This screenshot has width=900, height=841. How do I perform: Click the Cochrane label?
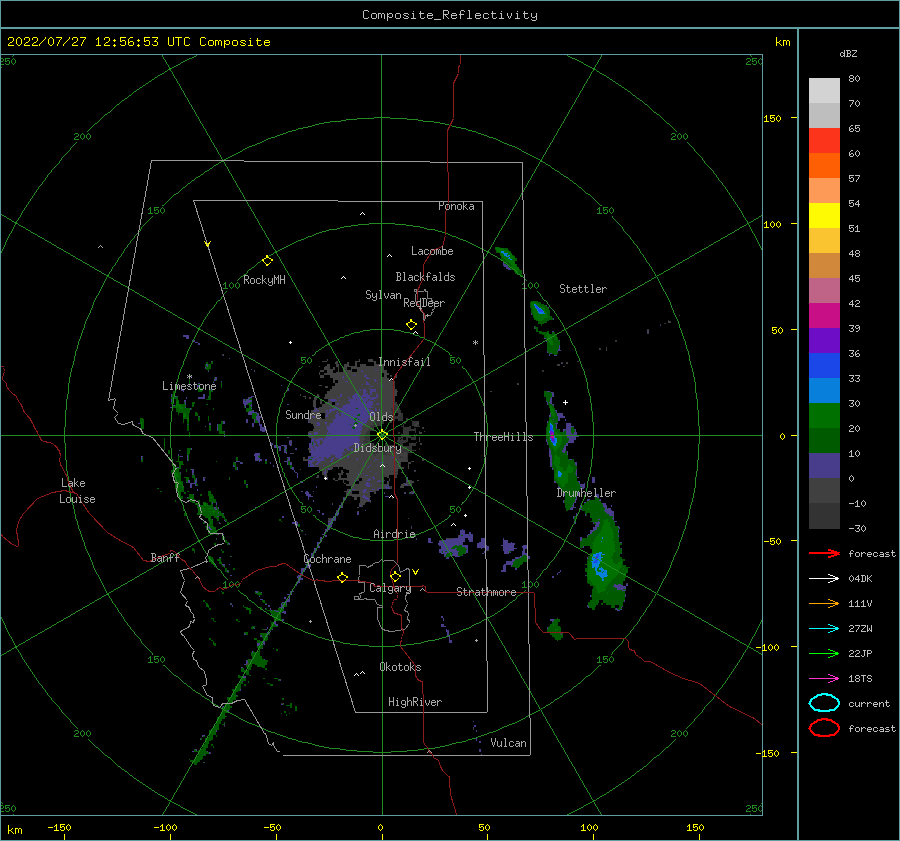click(x=327, y=559)
